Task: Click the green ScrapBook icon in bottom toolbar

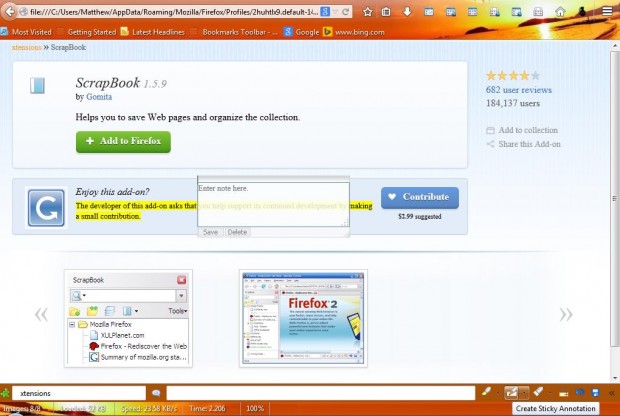Action: tap(5, 393)
